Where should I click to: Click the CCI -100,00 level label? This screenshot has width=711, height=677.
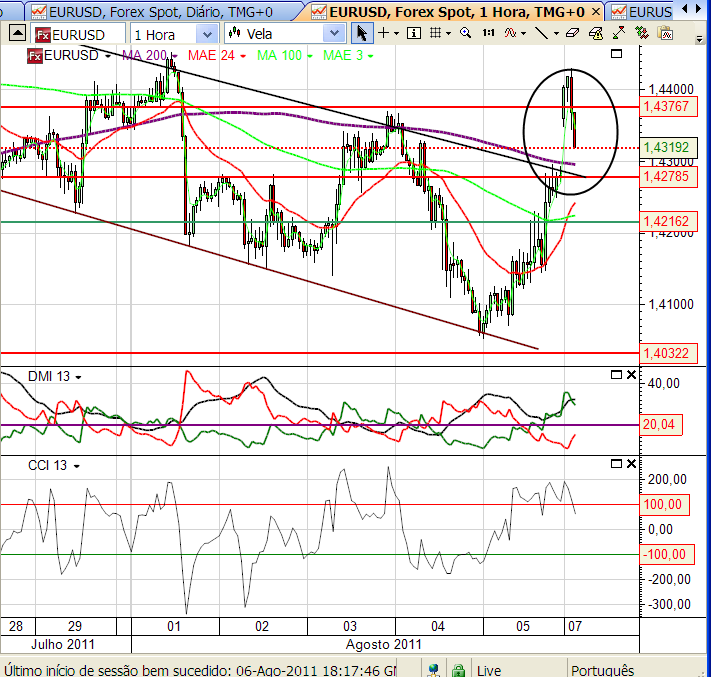pyautogui.click(x=667, y=555)
